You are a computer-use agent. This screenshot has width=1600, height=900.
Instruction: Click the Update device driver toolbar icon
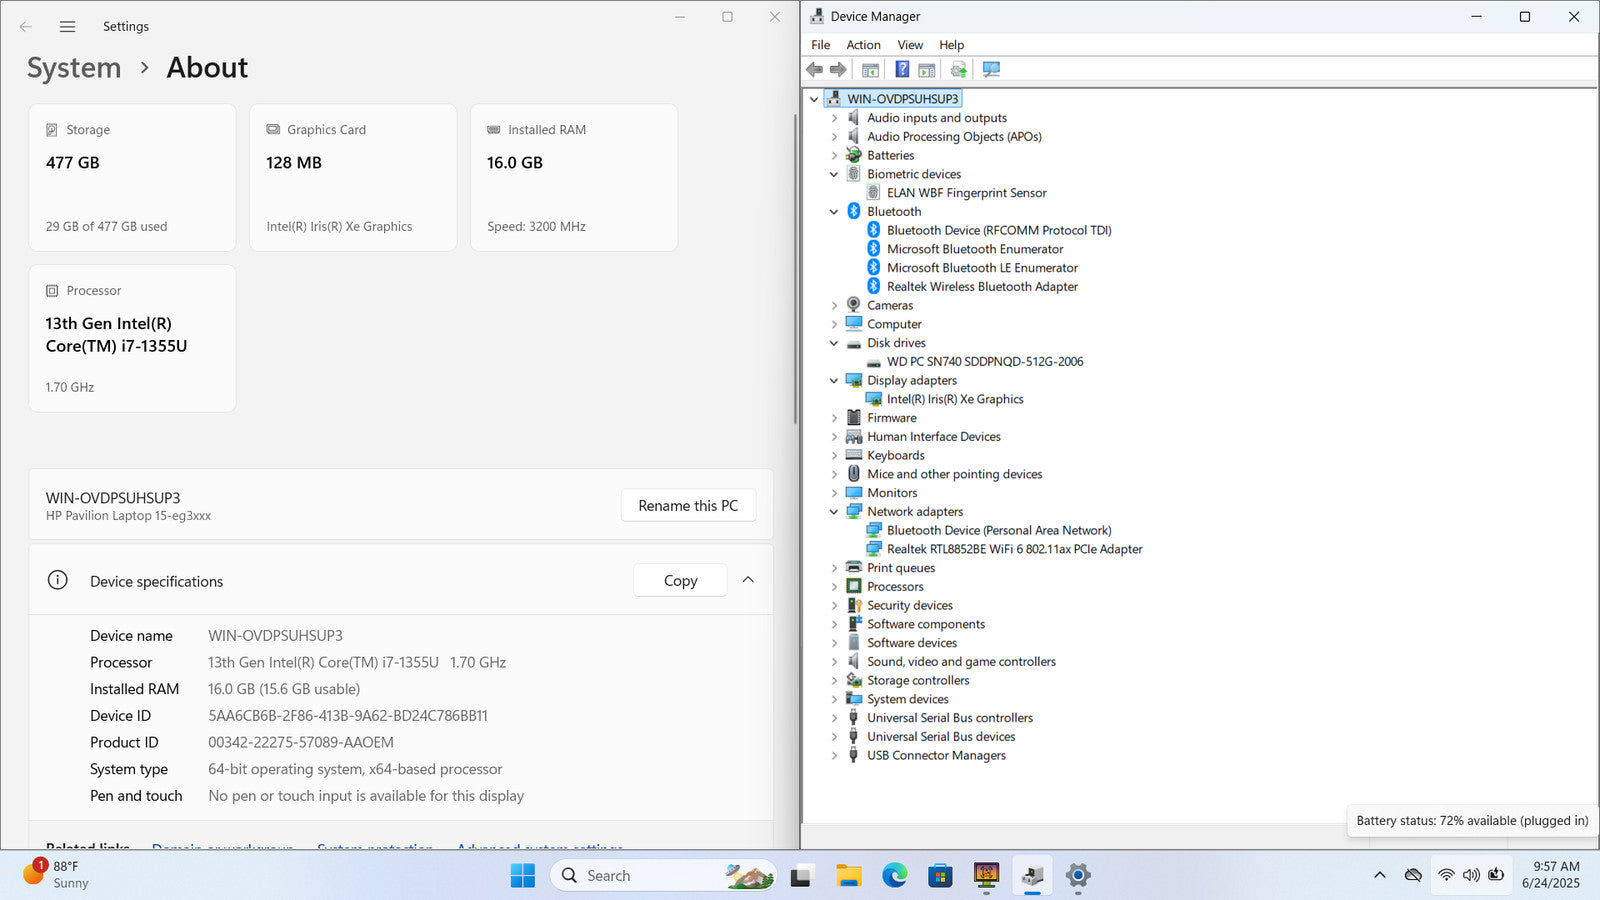958,69
